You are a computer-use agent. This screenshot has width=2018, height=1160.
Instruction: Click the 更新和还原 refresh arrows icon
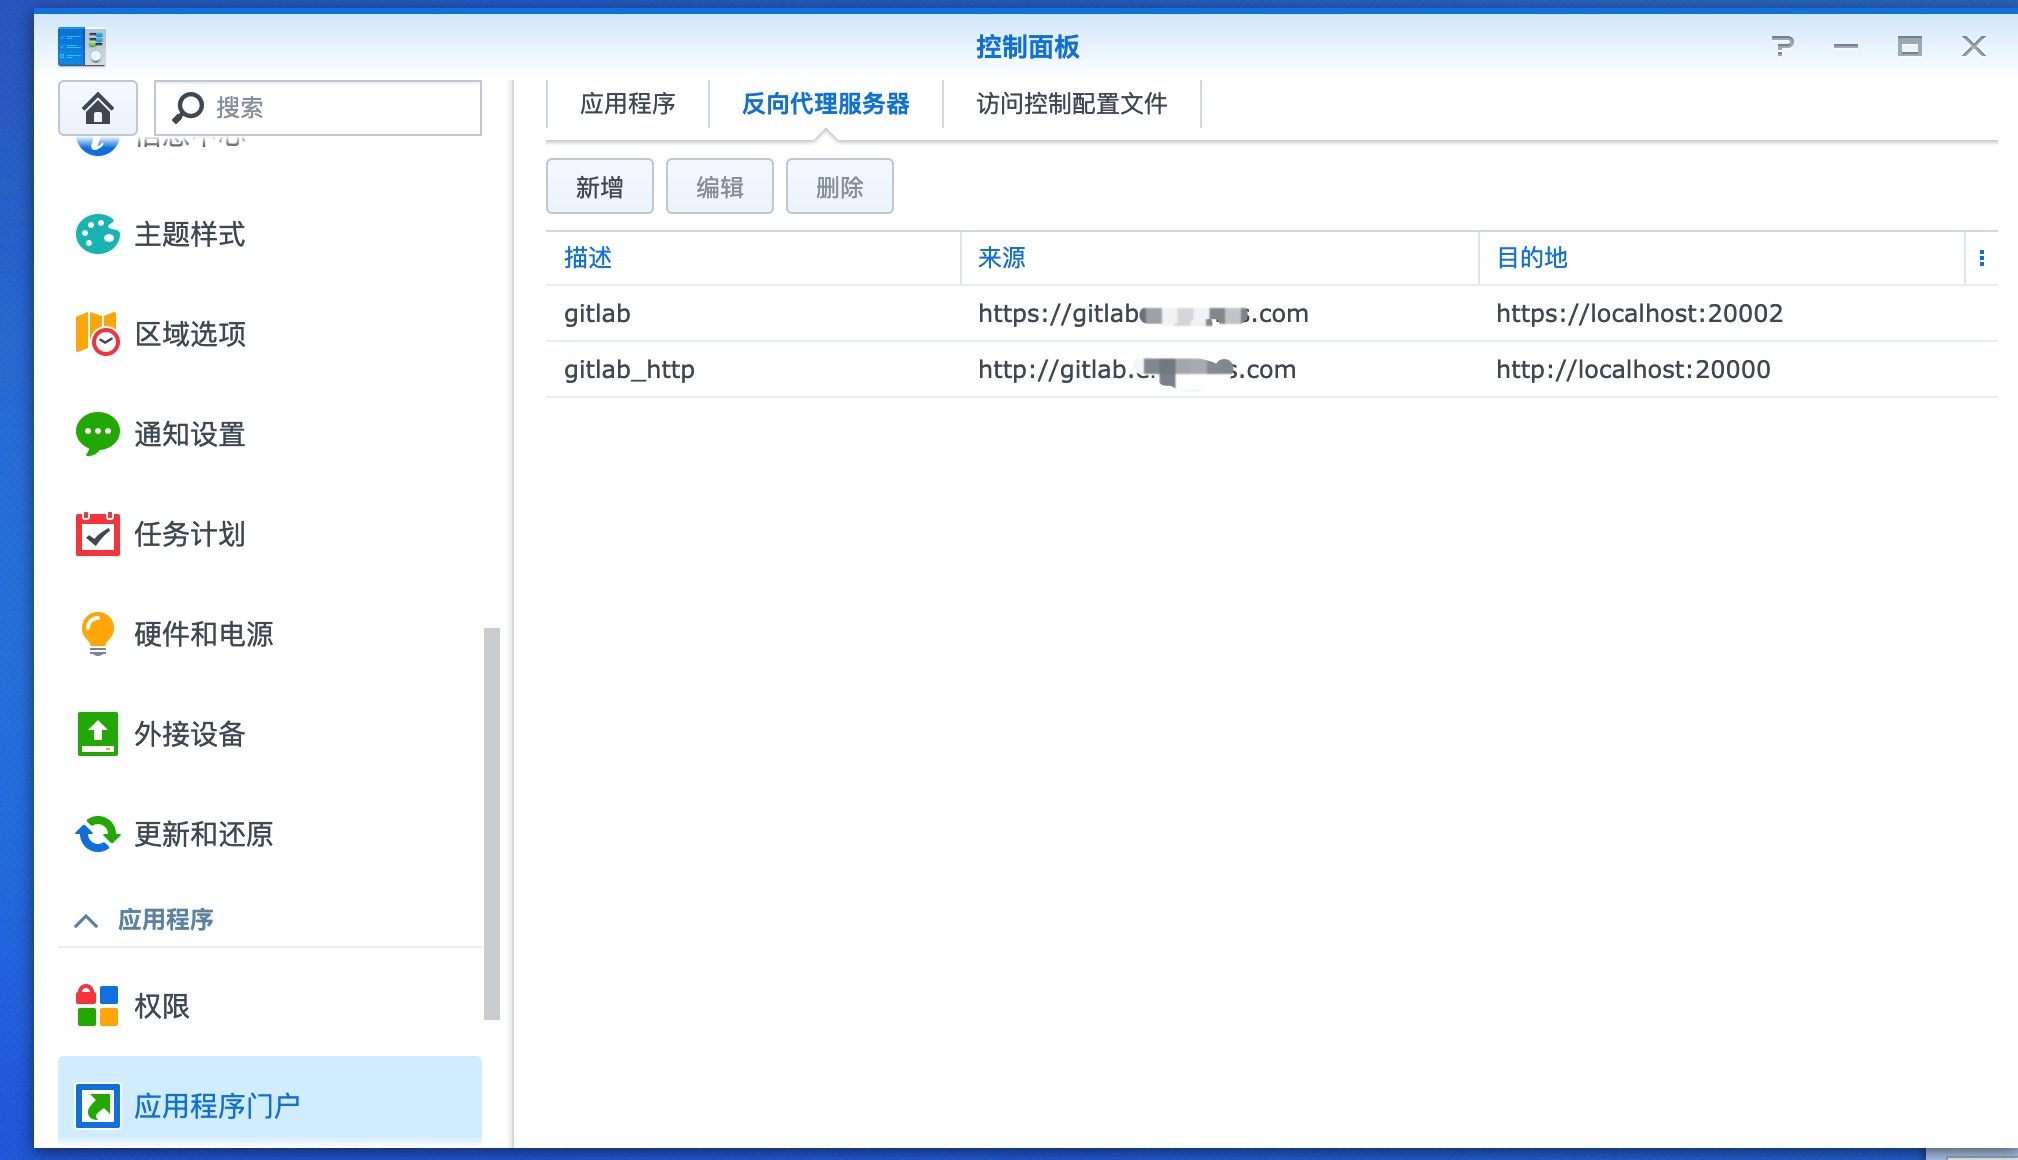tap(98, 834)
